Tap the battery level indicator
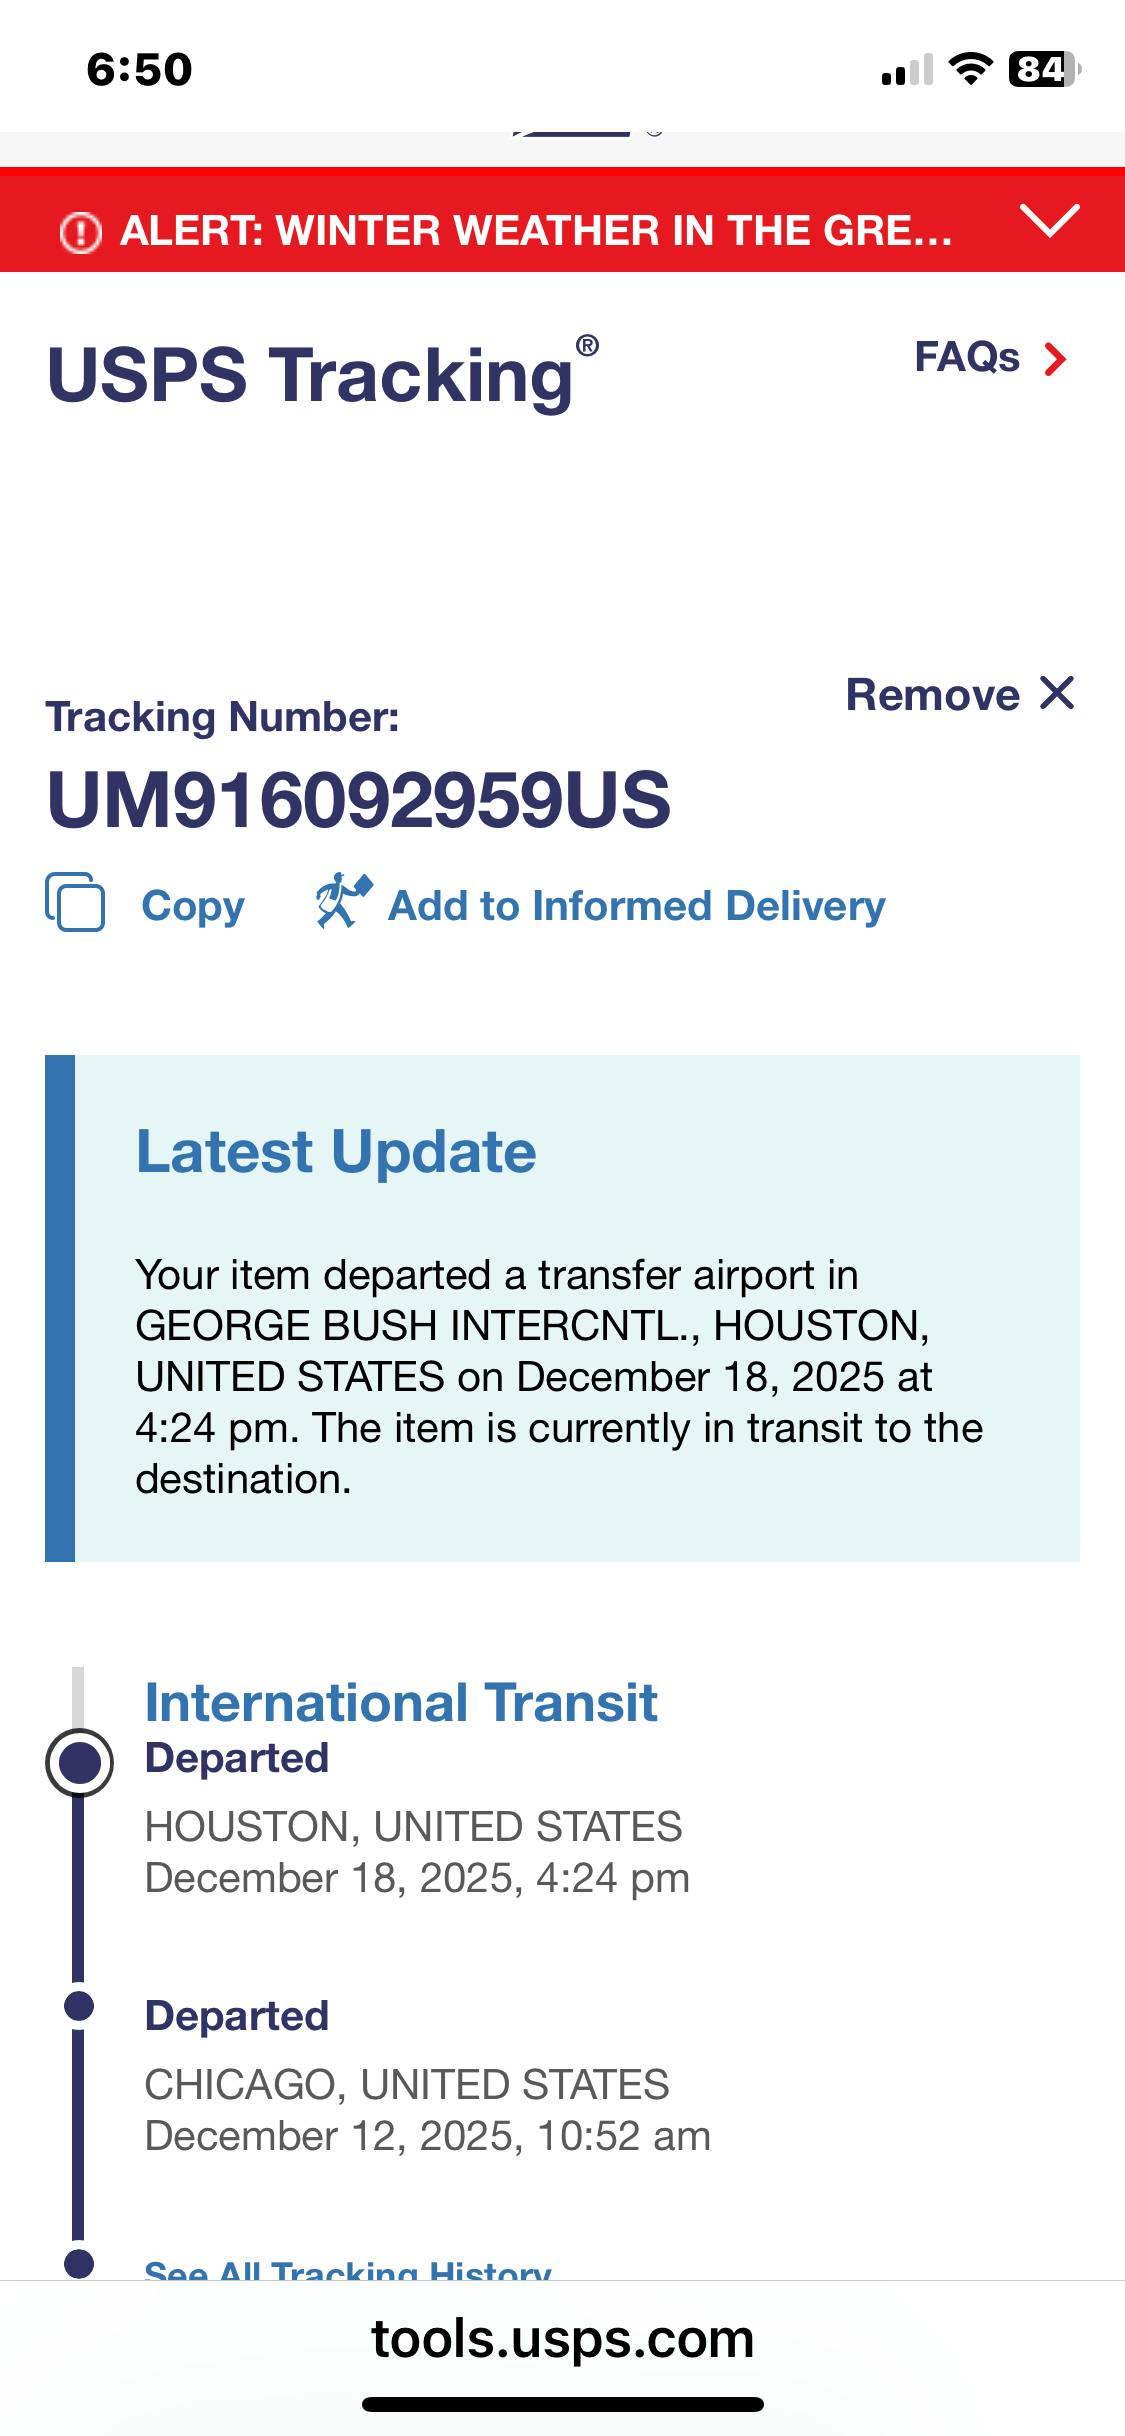 1044,69
